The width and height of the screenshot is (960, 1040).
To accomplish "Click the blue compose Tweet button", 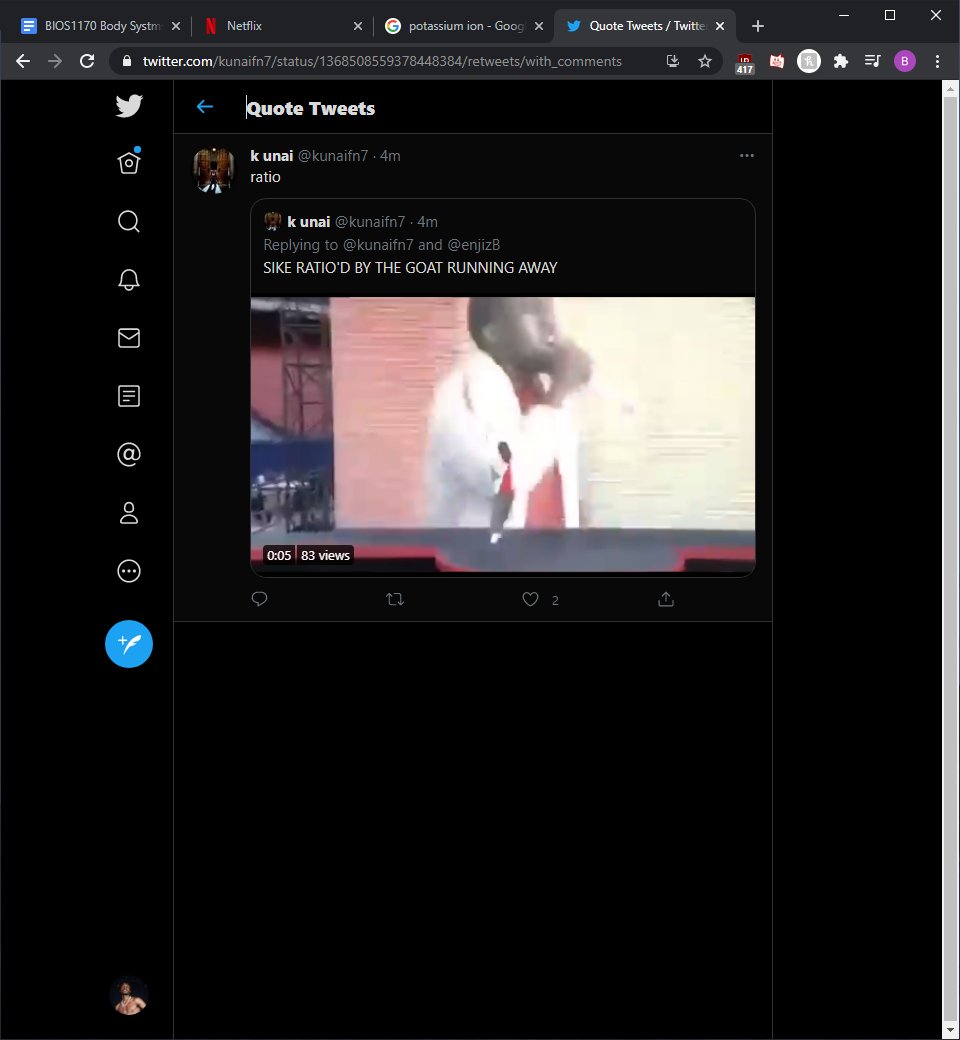I will coord(129,644).
